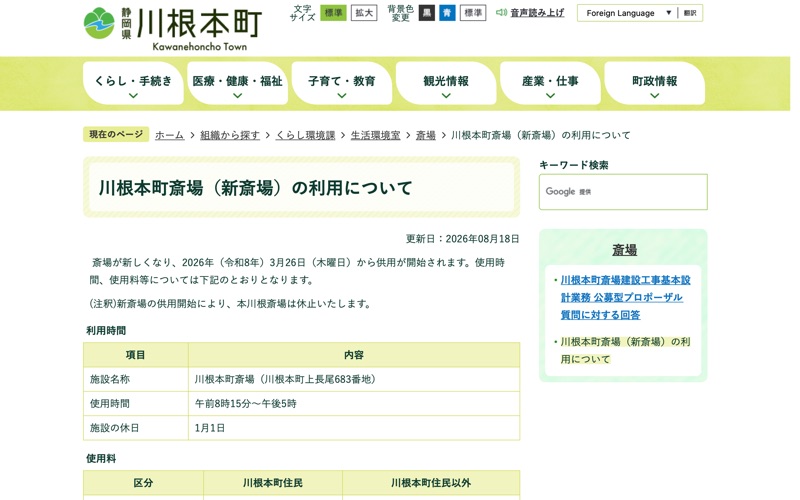Screen dimensions: 800x500
Task: Expand the 産業・仕事 menu
Action: pos(550,84)
